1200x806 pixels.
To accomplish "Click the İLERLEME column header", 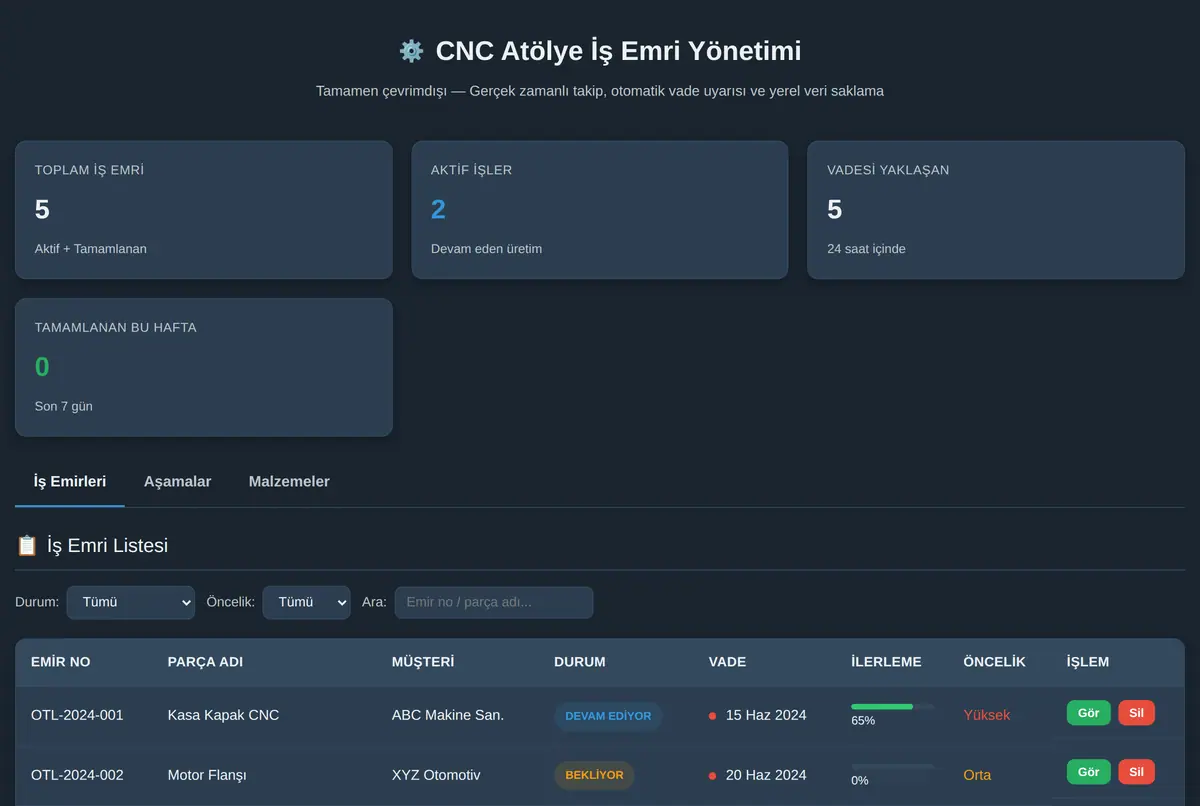I will 886,662.
